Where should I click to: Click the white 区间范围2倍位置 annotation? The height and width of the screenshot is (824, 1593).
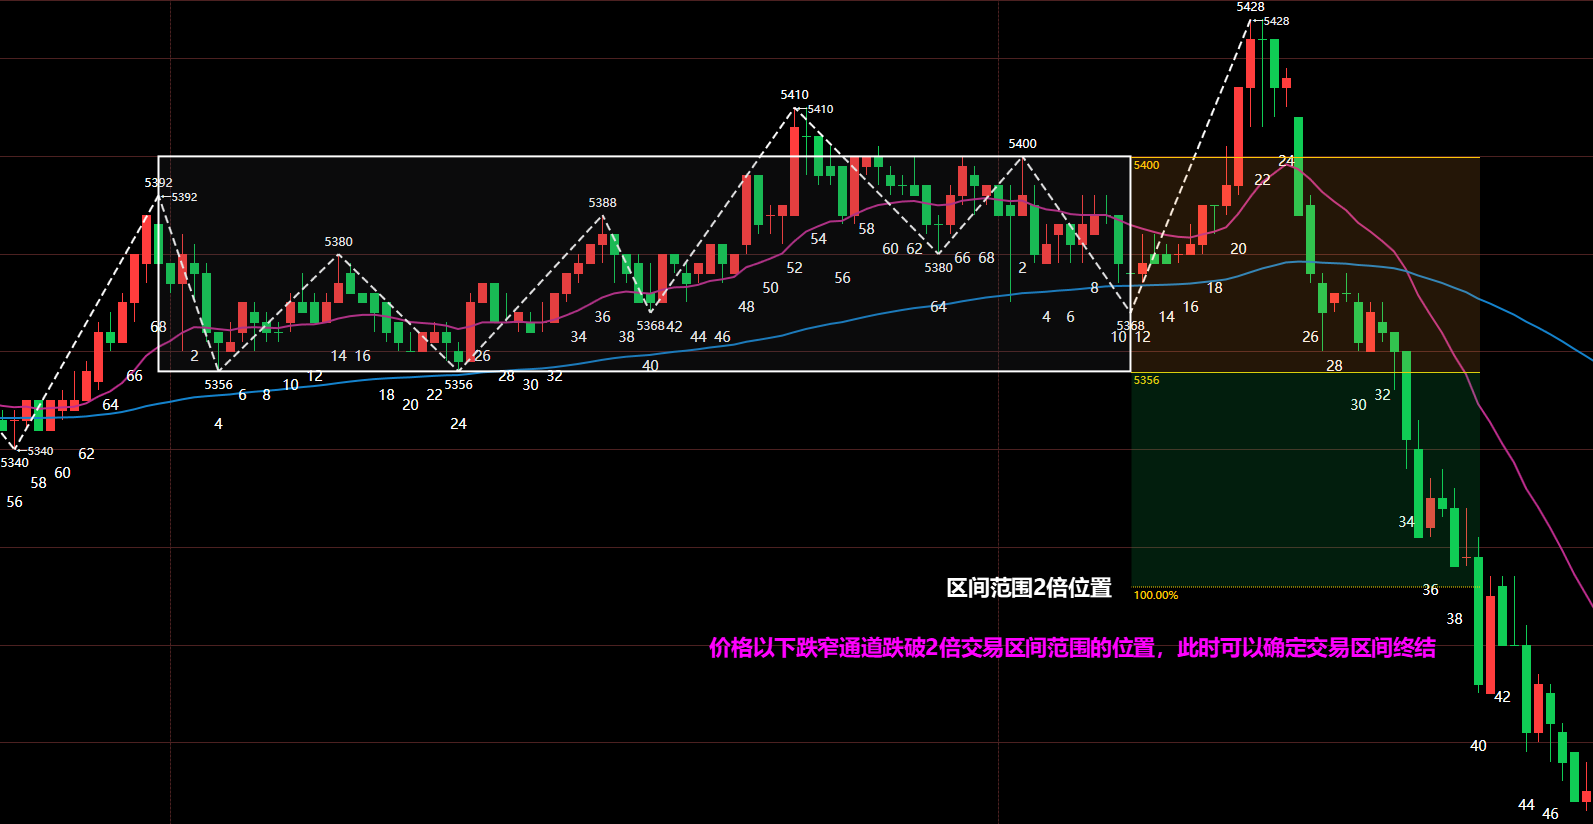[x=1029, y=588]
